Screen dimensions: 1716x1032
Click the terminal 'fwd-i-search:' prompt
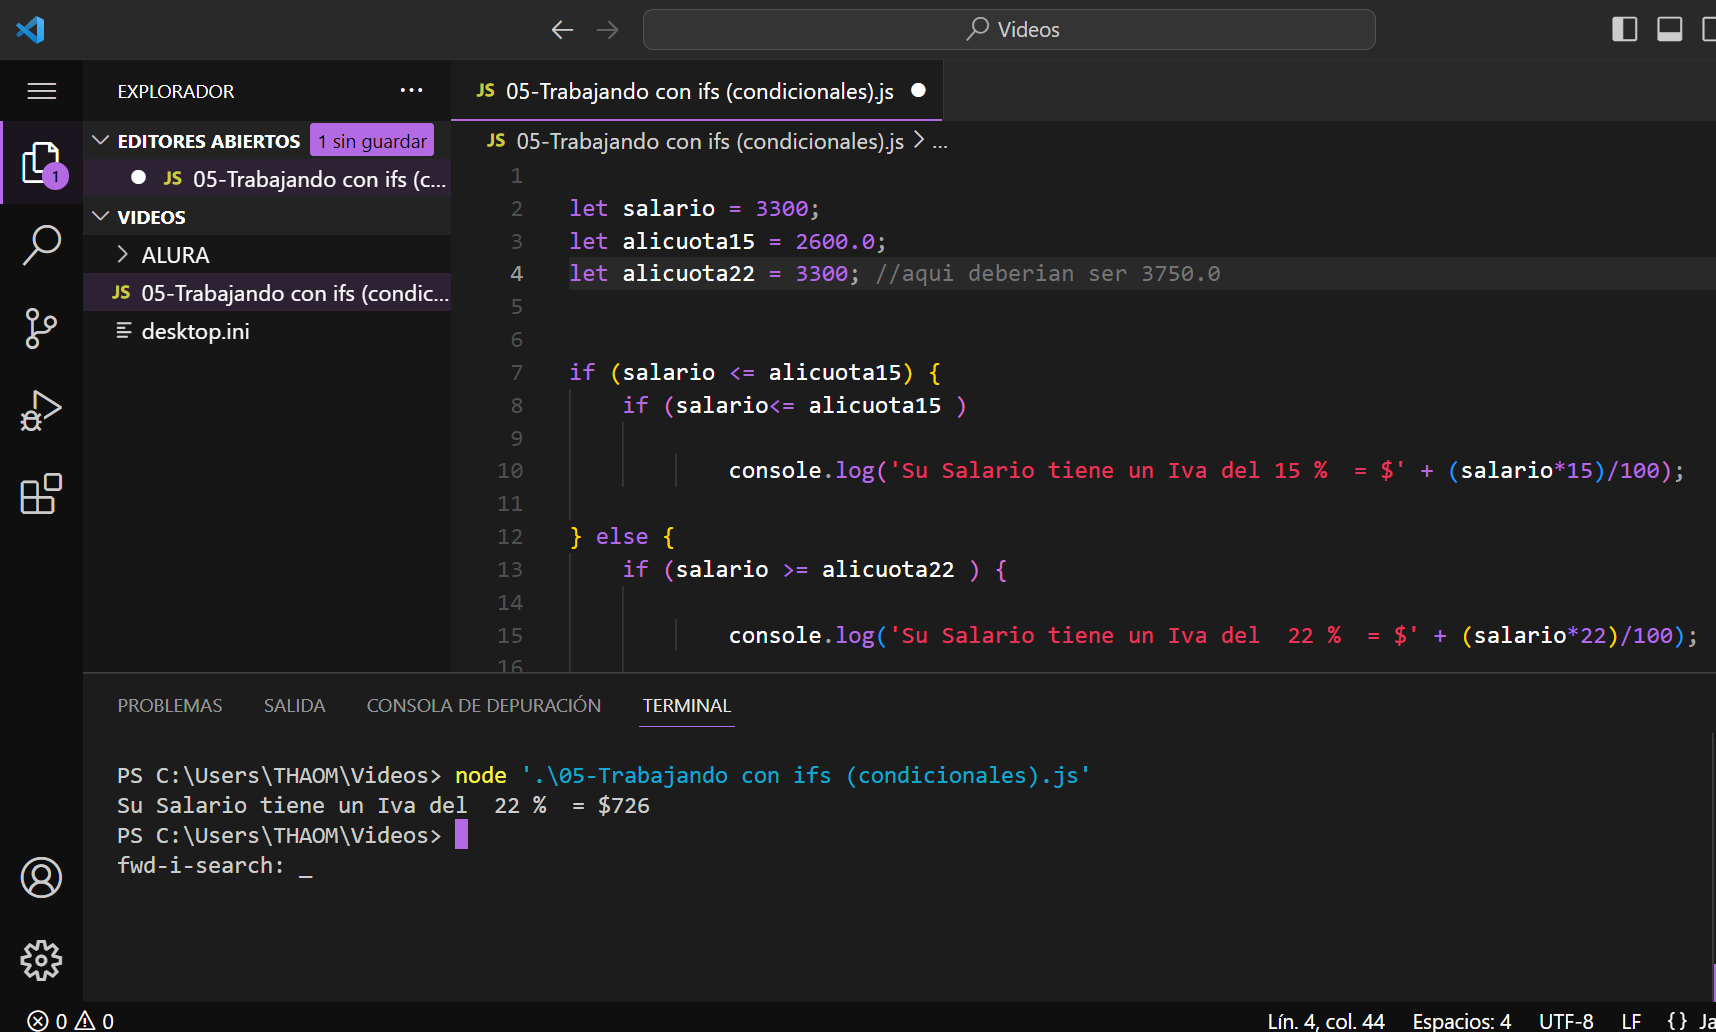point(200,866)
